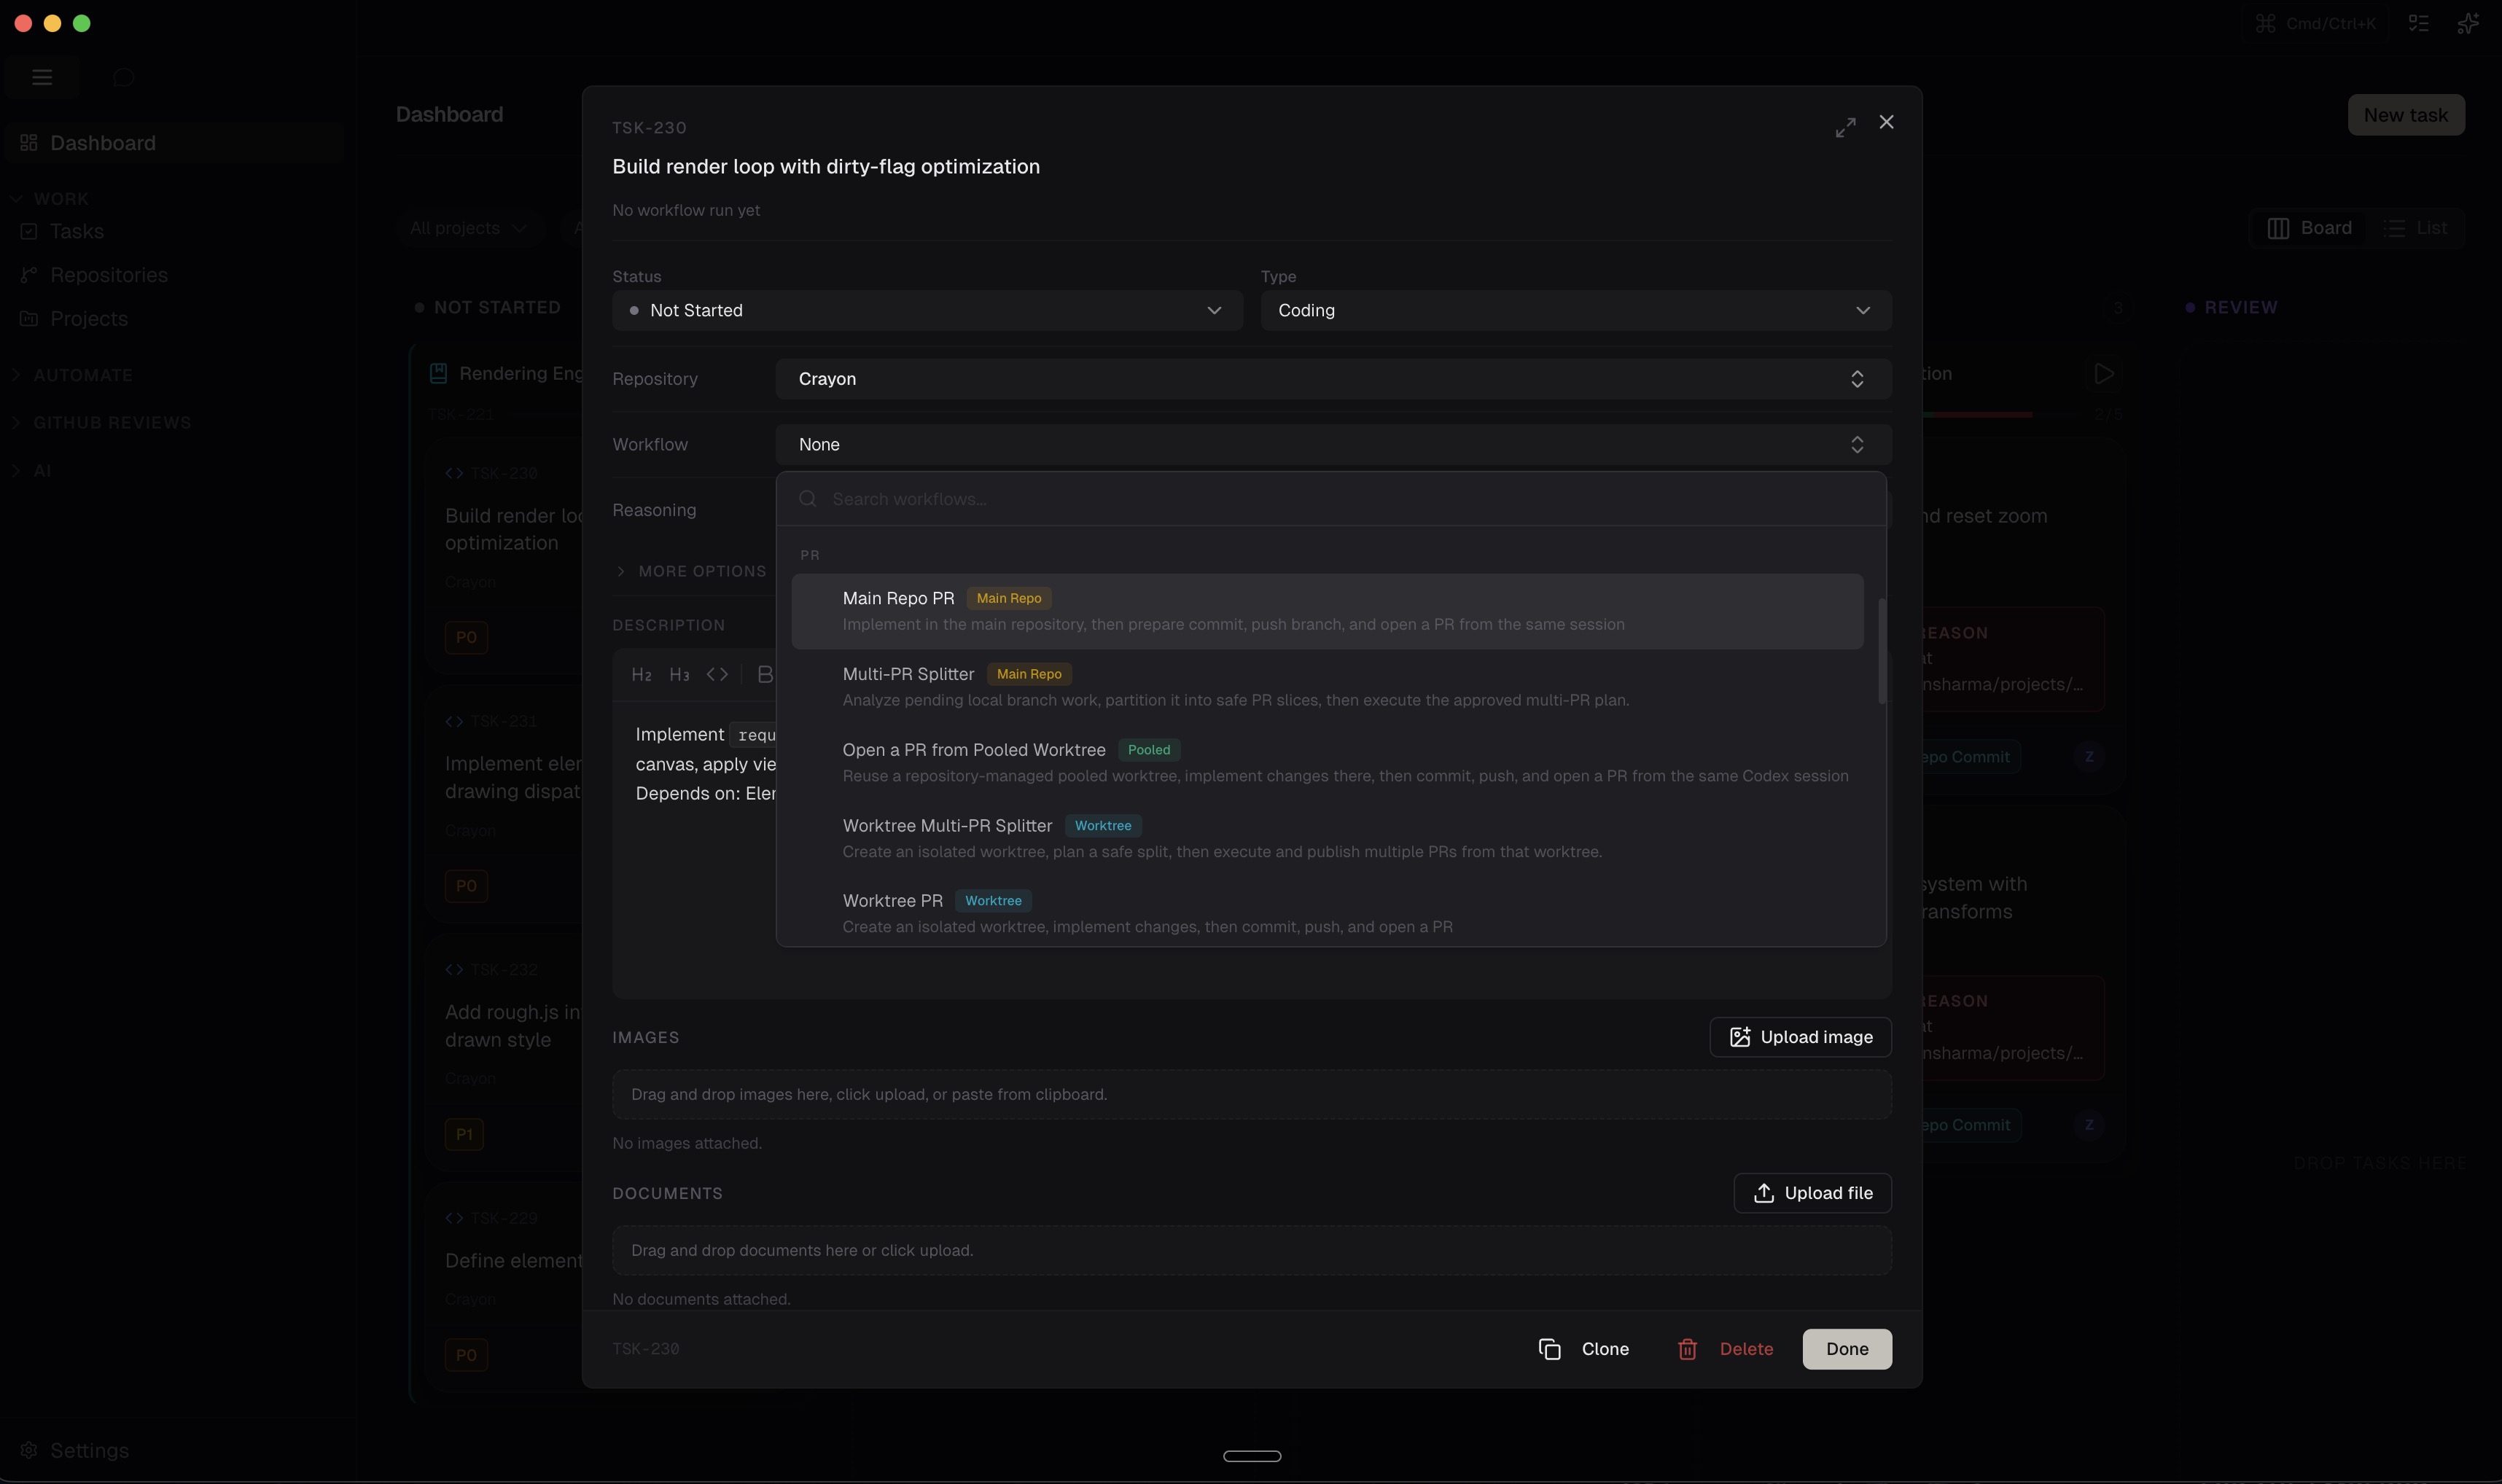Image resolution: width=2502 pixels, height=1484 pixels.
Task: Click the Search workflows input field
Action: (x=1331, y=499)
